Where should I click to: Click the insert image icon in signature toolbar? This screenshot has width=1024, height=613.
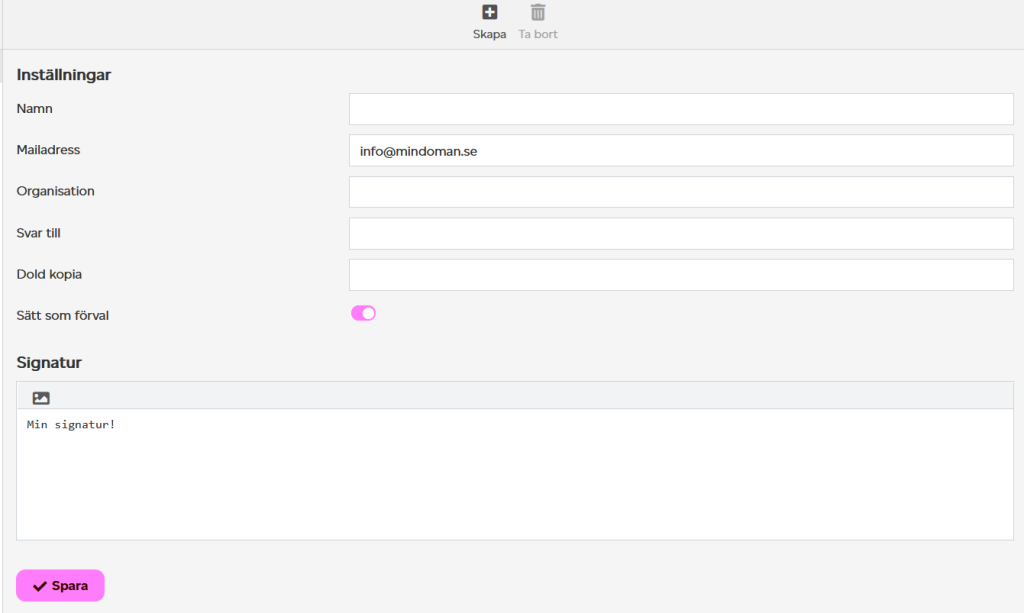click(x=41, y=397)
